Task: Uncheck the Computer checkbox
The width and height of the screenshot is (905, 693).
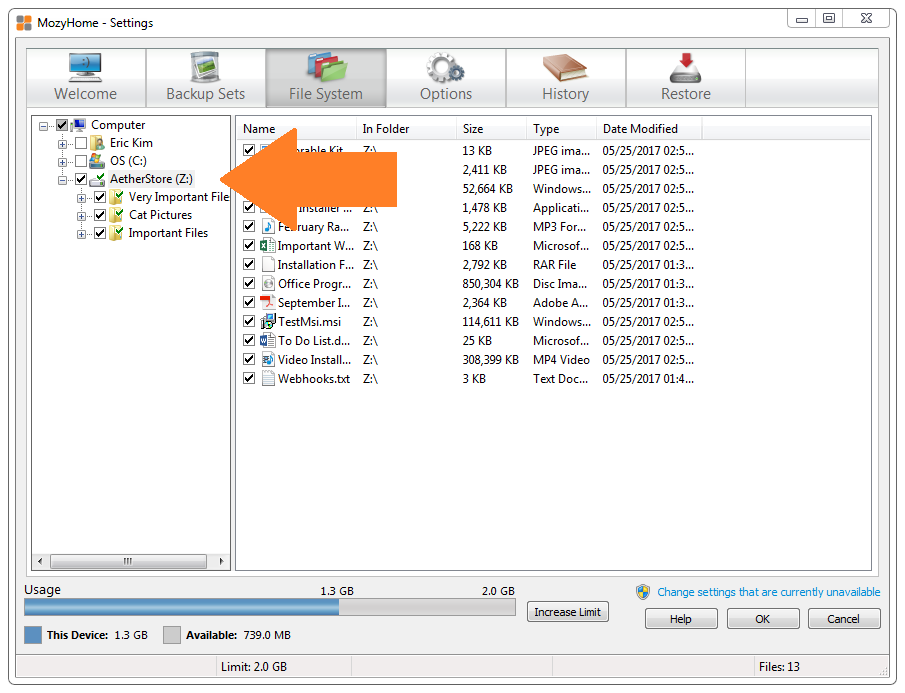Action: point(62,125)
